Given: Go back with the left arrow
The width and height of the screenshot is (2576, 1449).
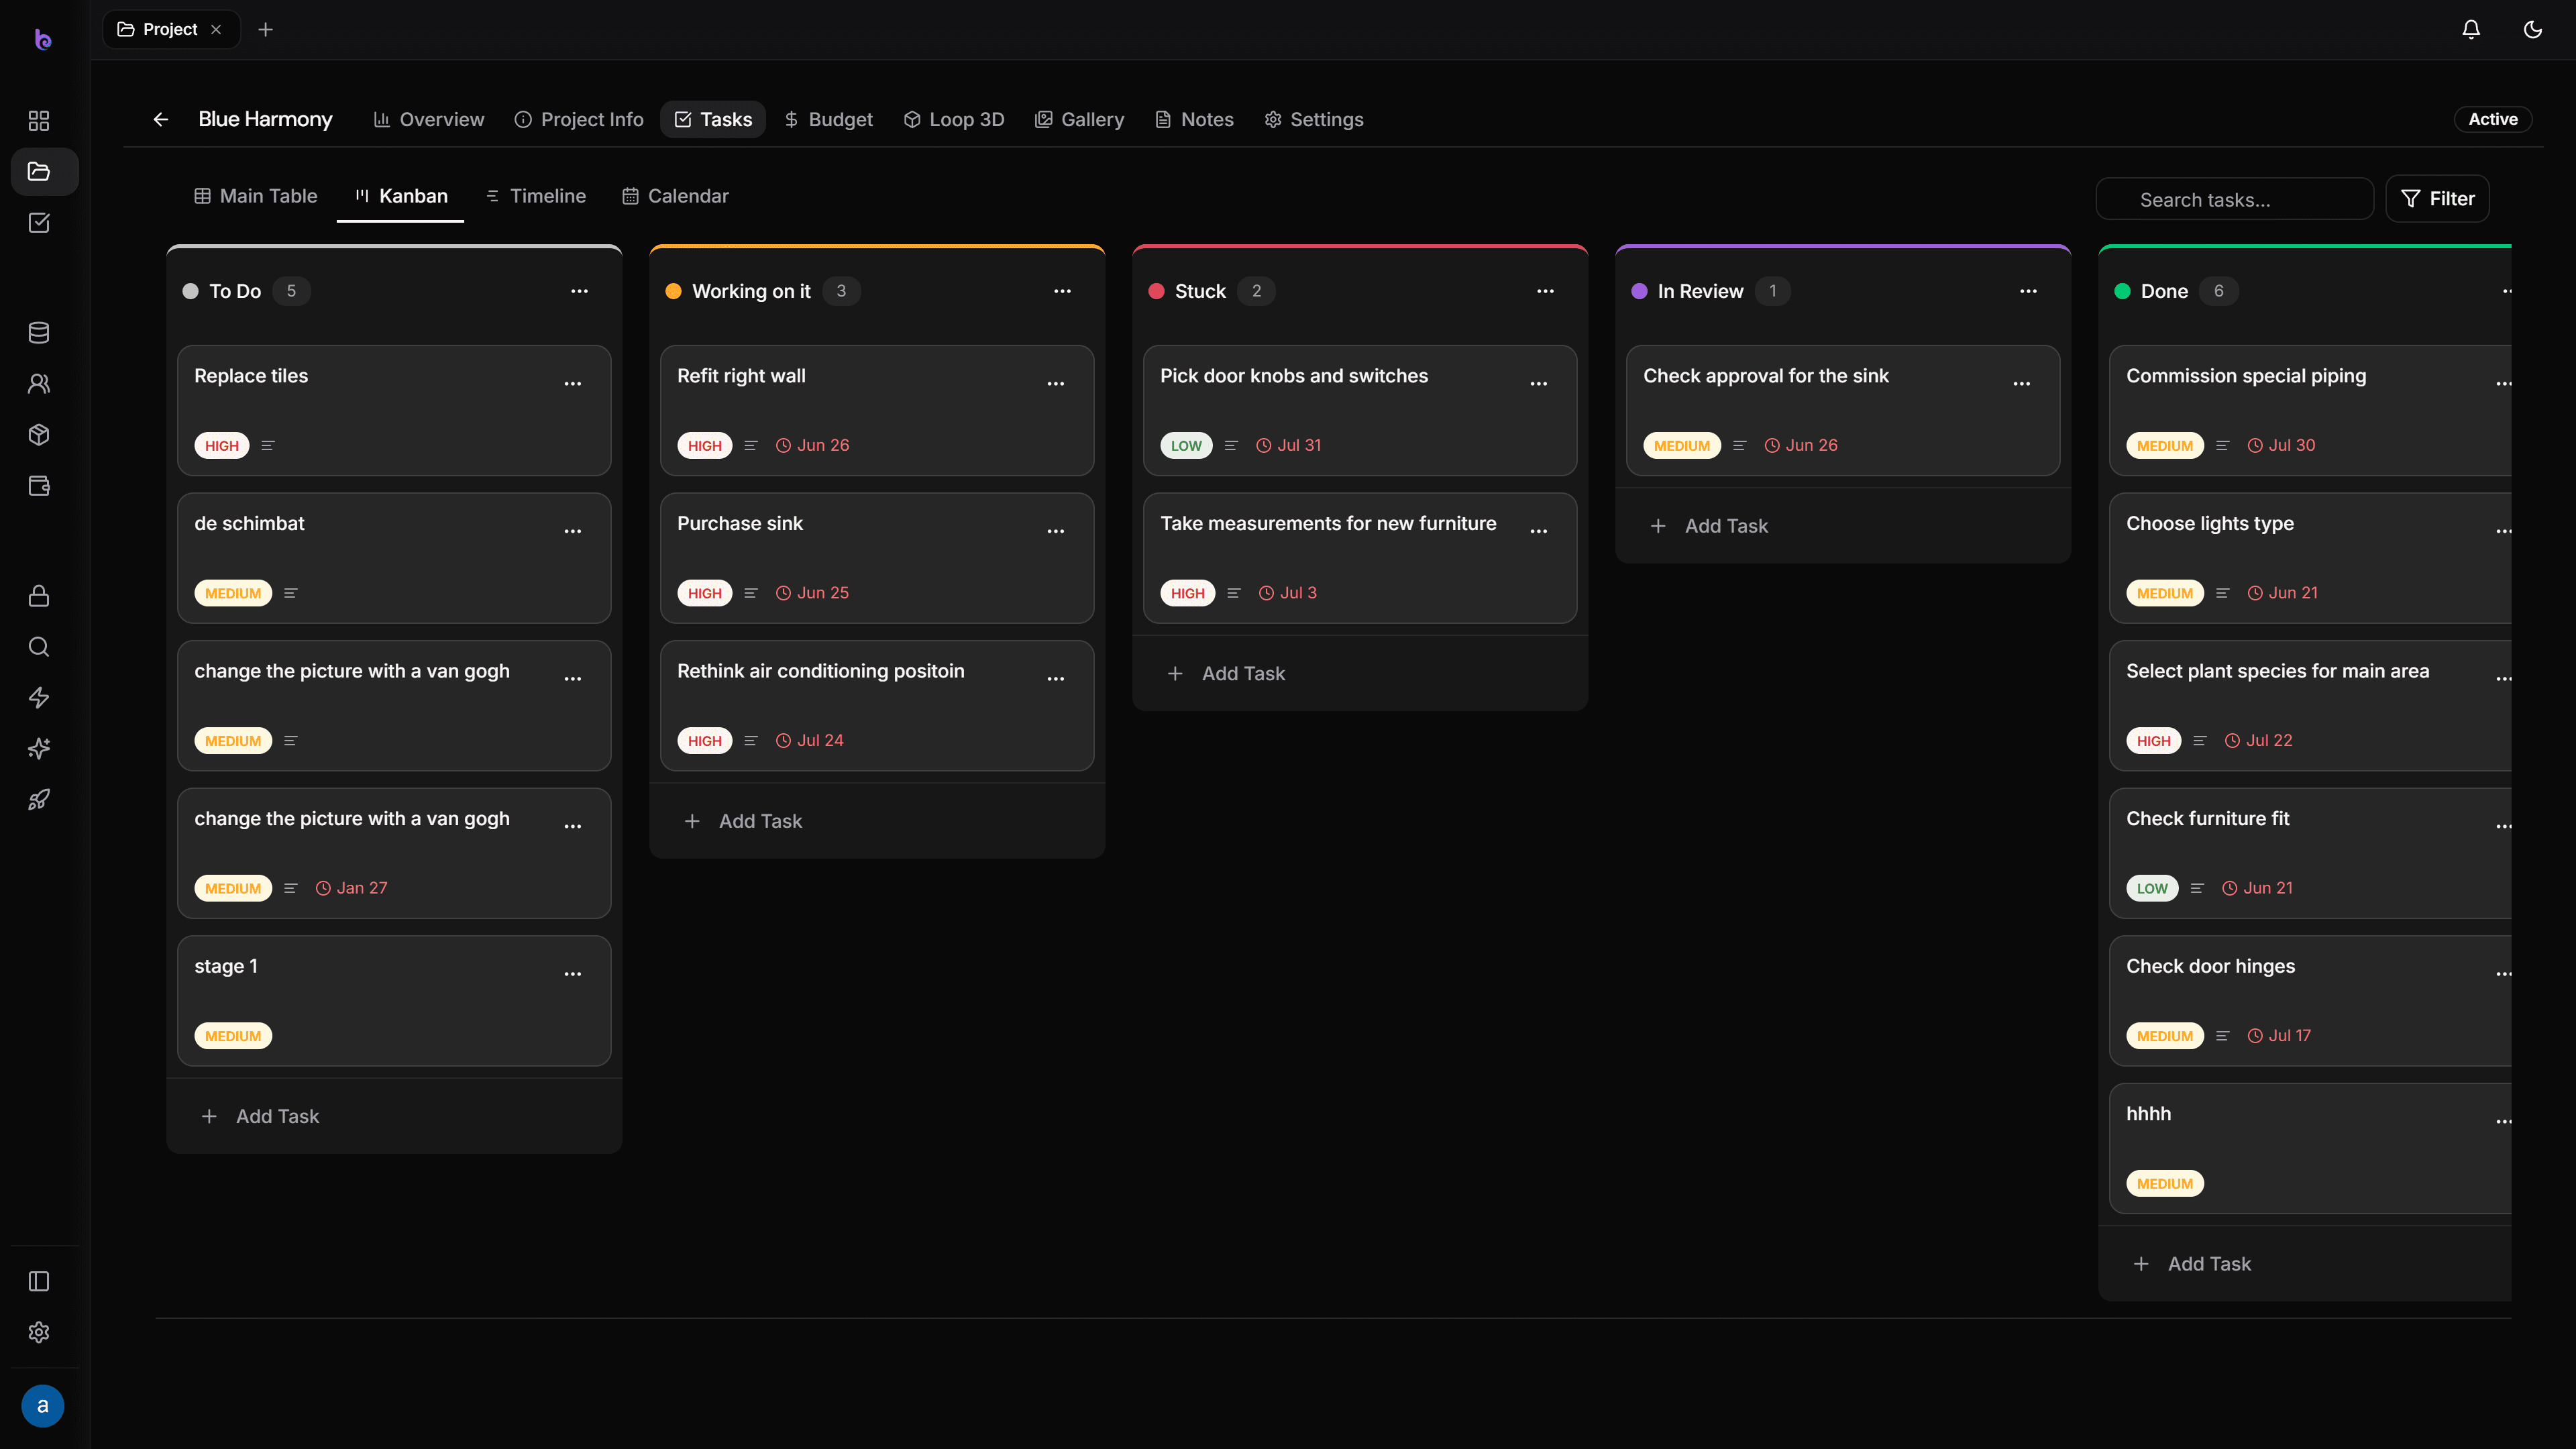Looking at the screenshot, I should click(x=160, y=120).
